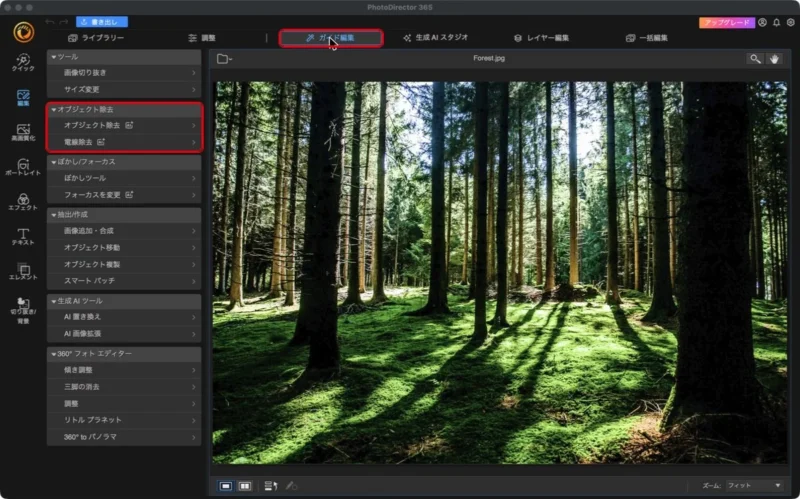Open the 生成 AI スタジオ tab

435,38
